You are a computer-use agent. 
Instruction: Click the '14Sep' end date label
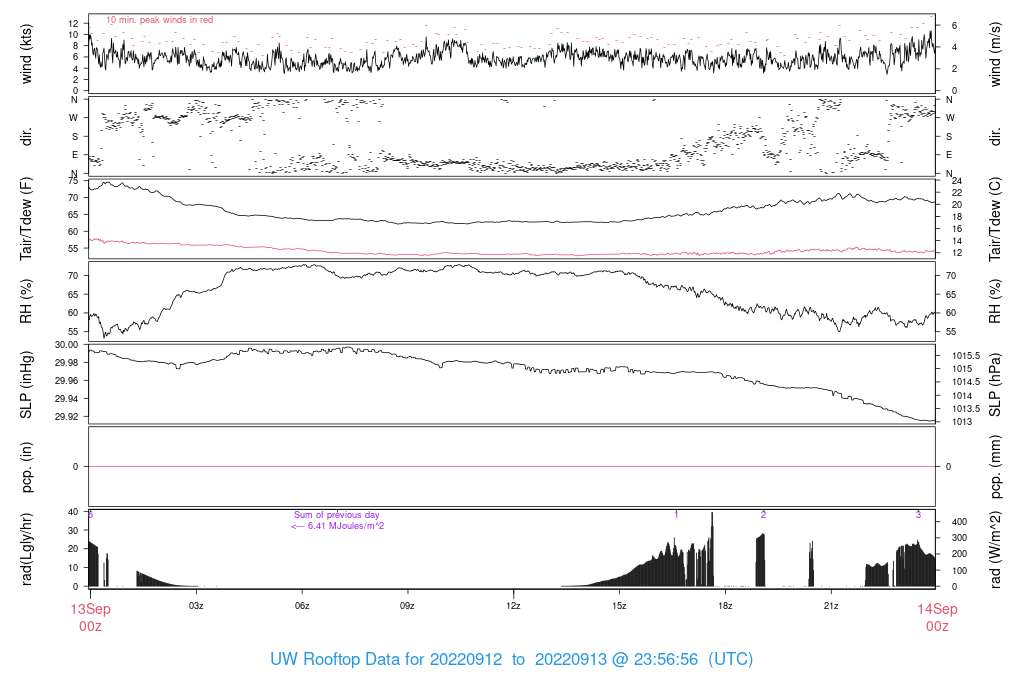click(x=937, y=609)
